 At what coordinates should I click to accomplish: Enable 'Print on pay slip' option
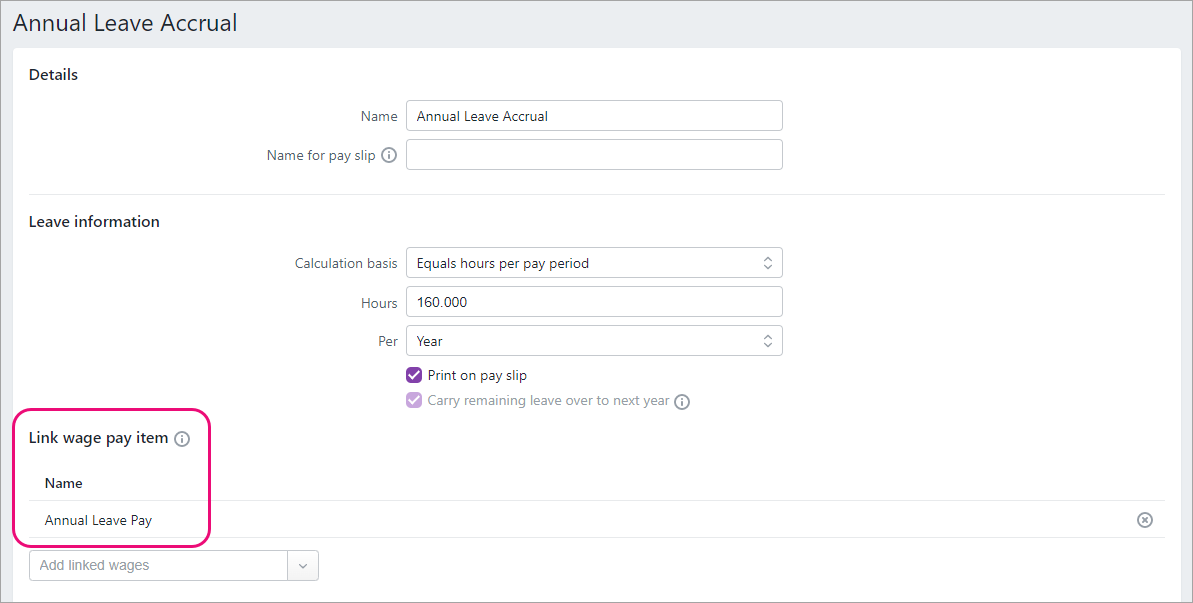click(x=413, y=375)
